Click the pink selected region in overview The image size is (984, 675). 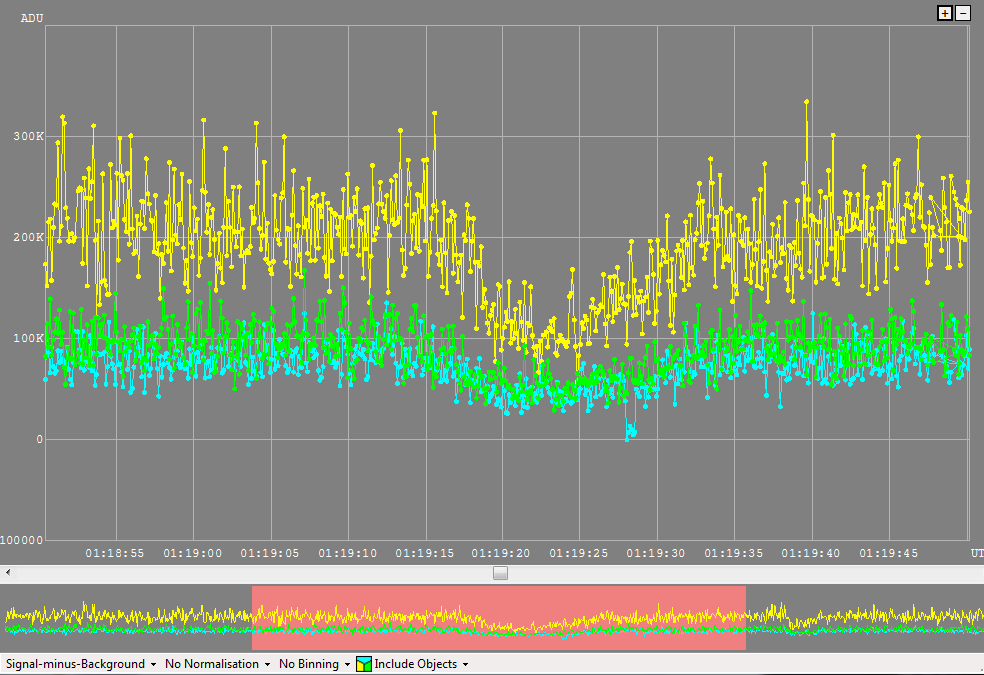coord(498,618)
